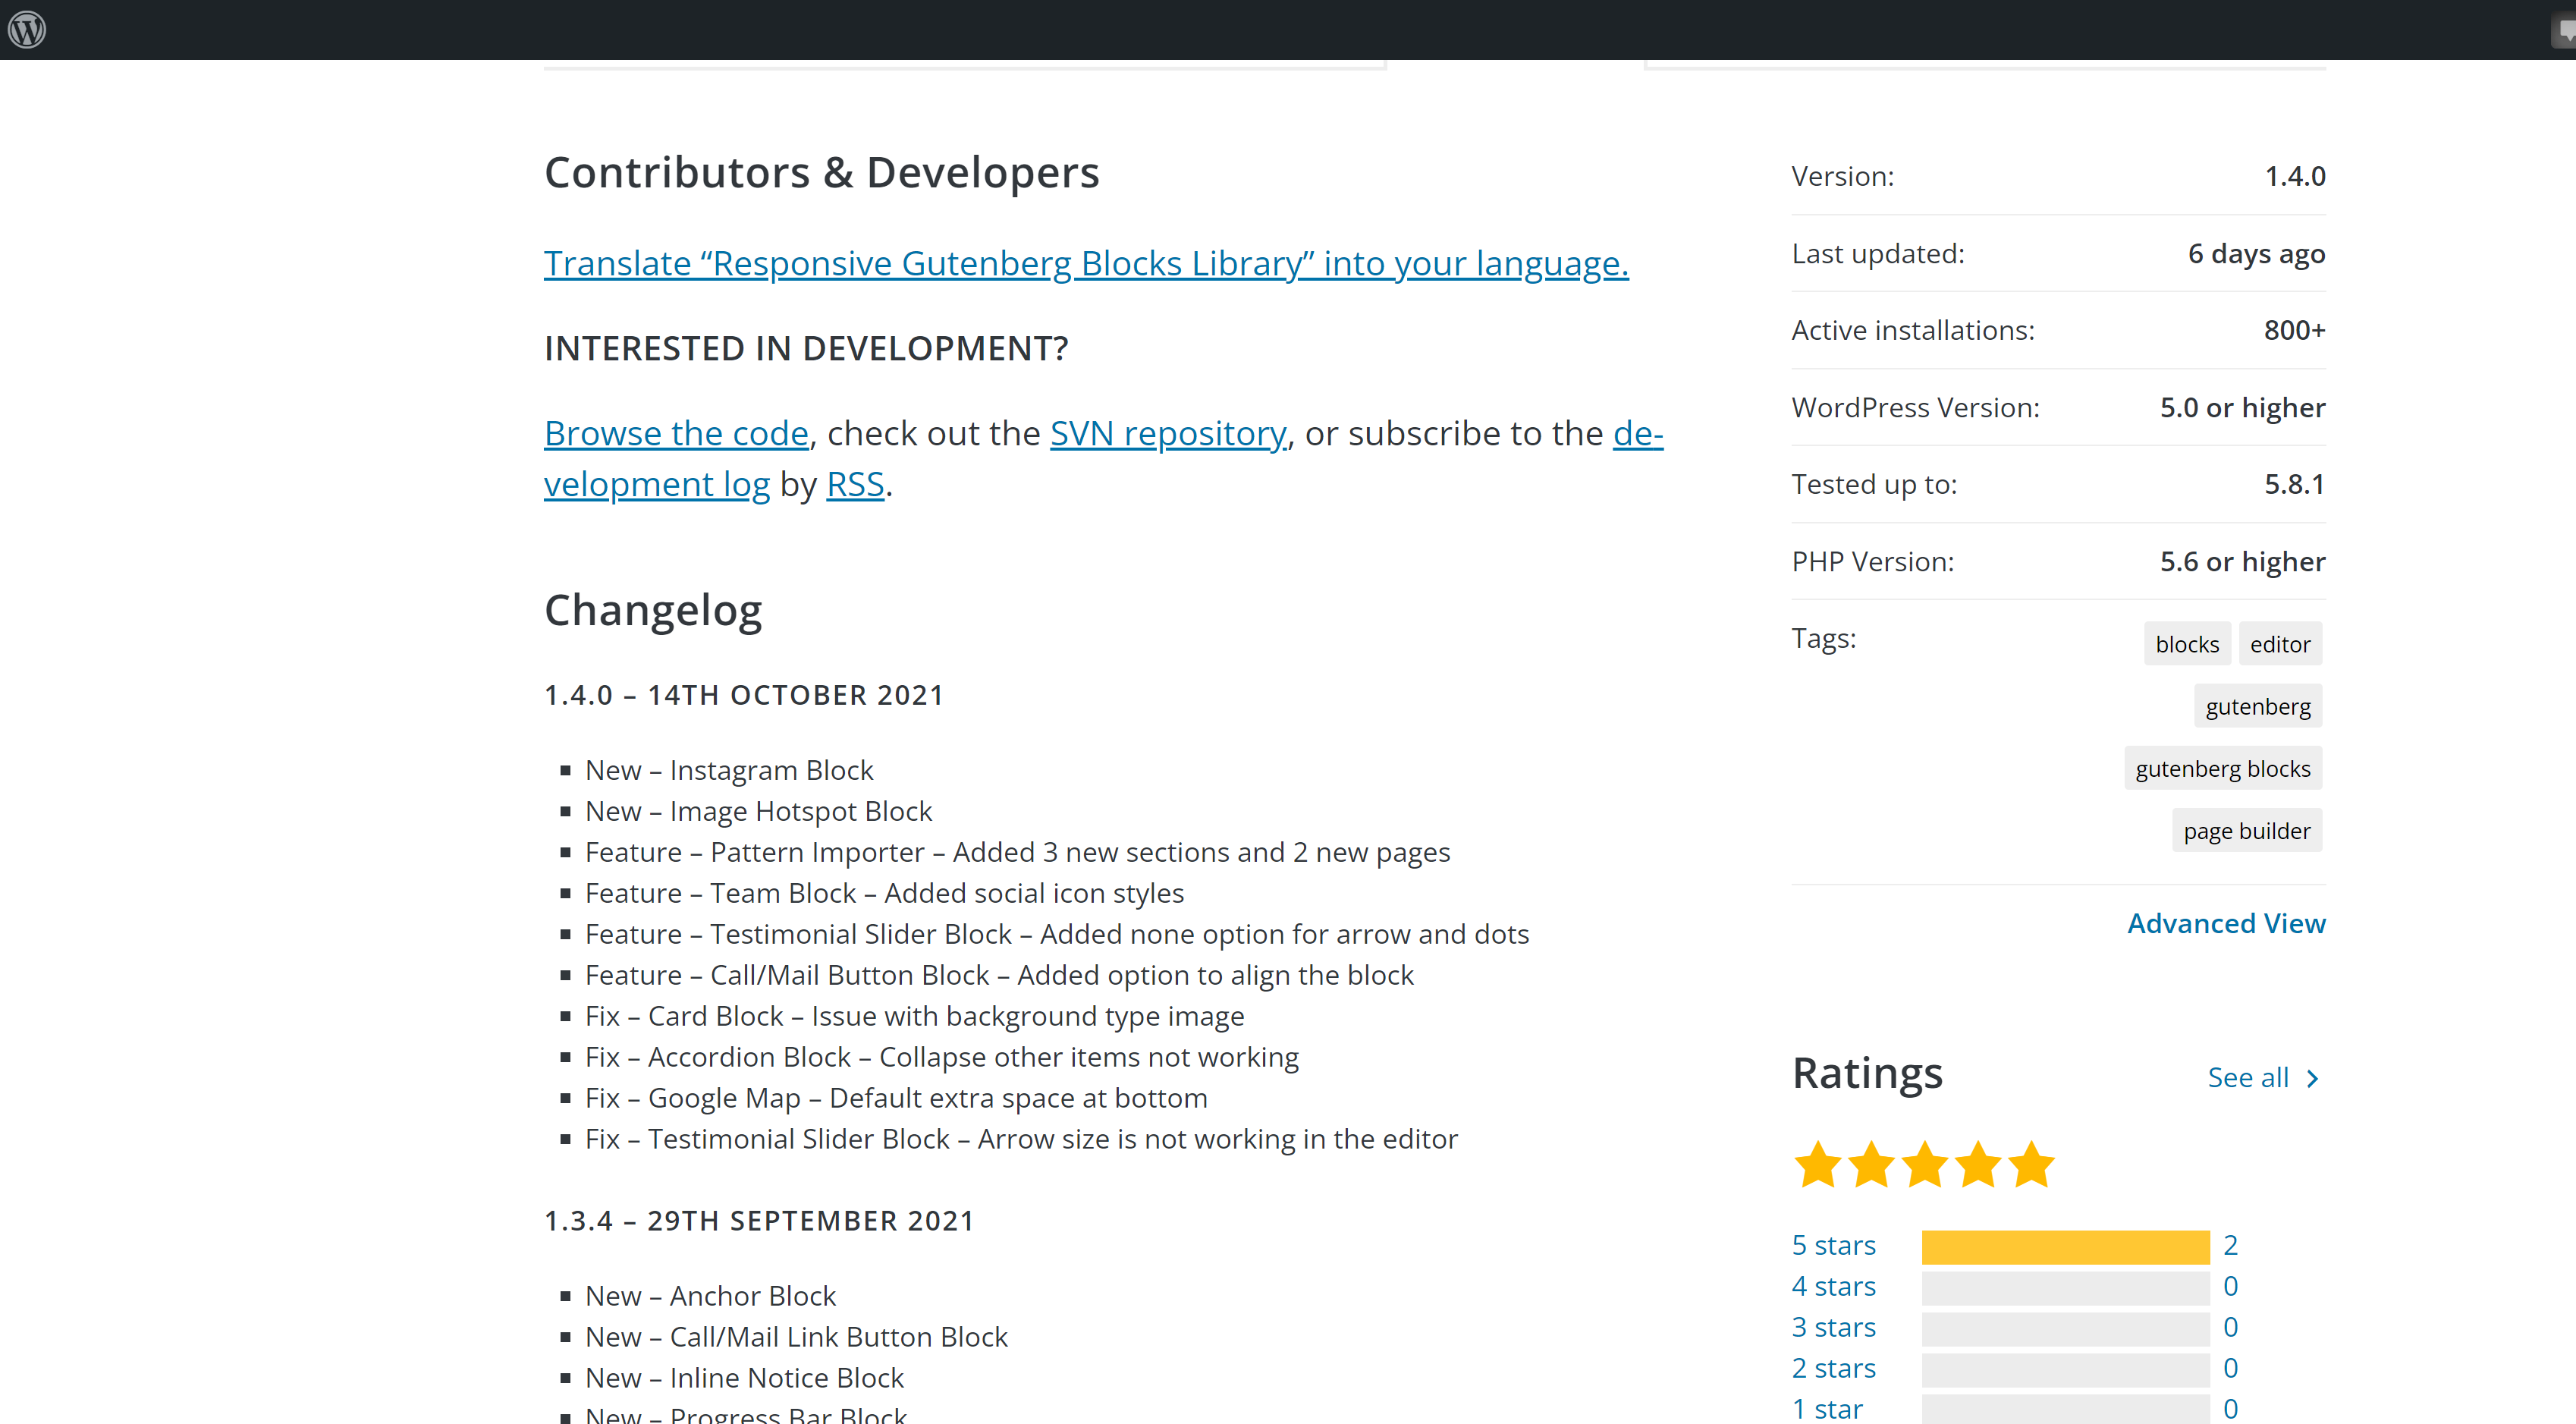Select the gutenberg blocks tag
This screenshot has width=2576, height=1424.
click(2223, 768)
